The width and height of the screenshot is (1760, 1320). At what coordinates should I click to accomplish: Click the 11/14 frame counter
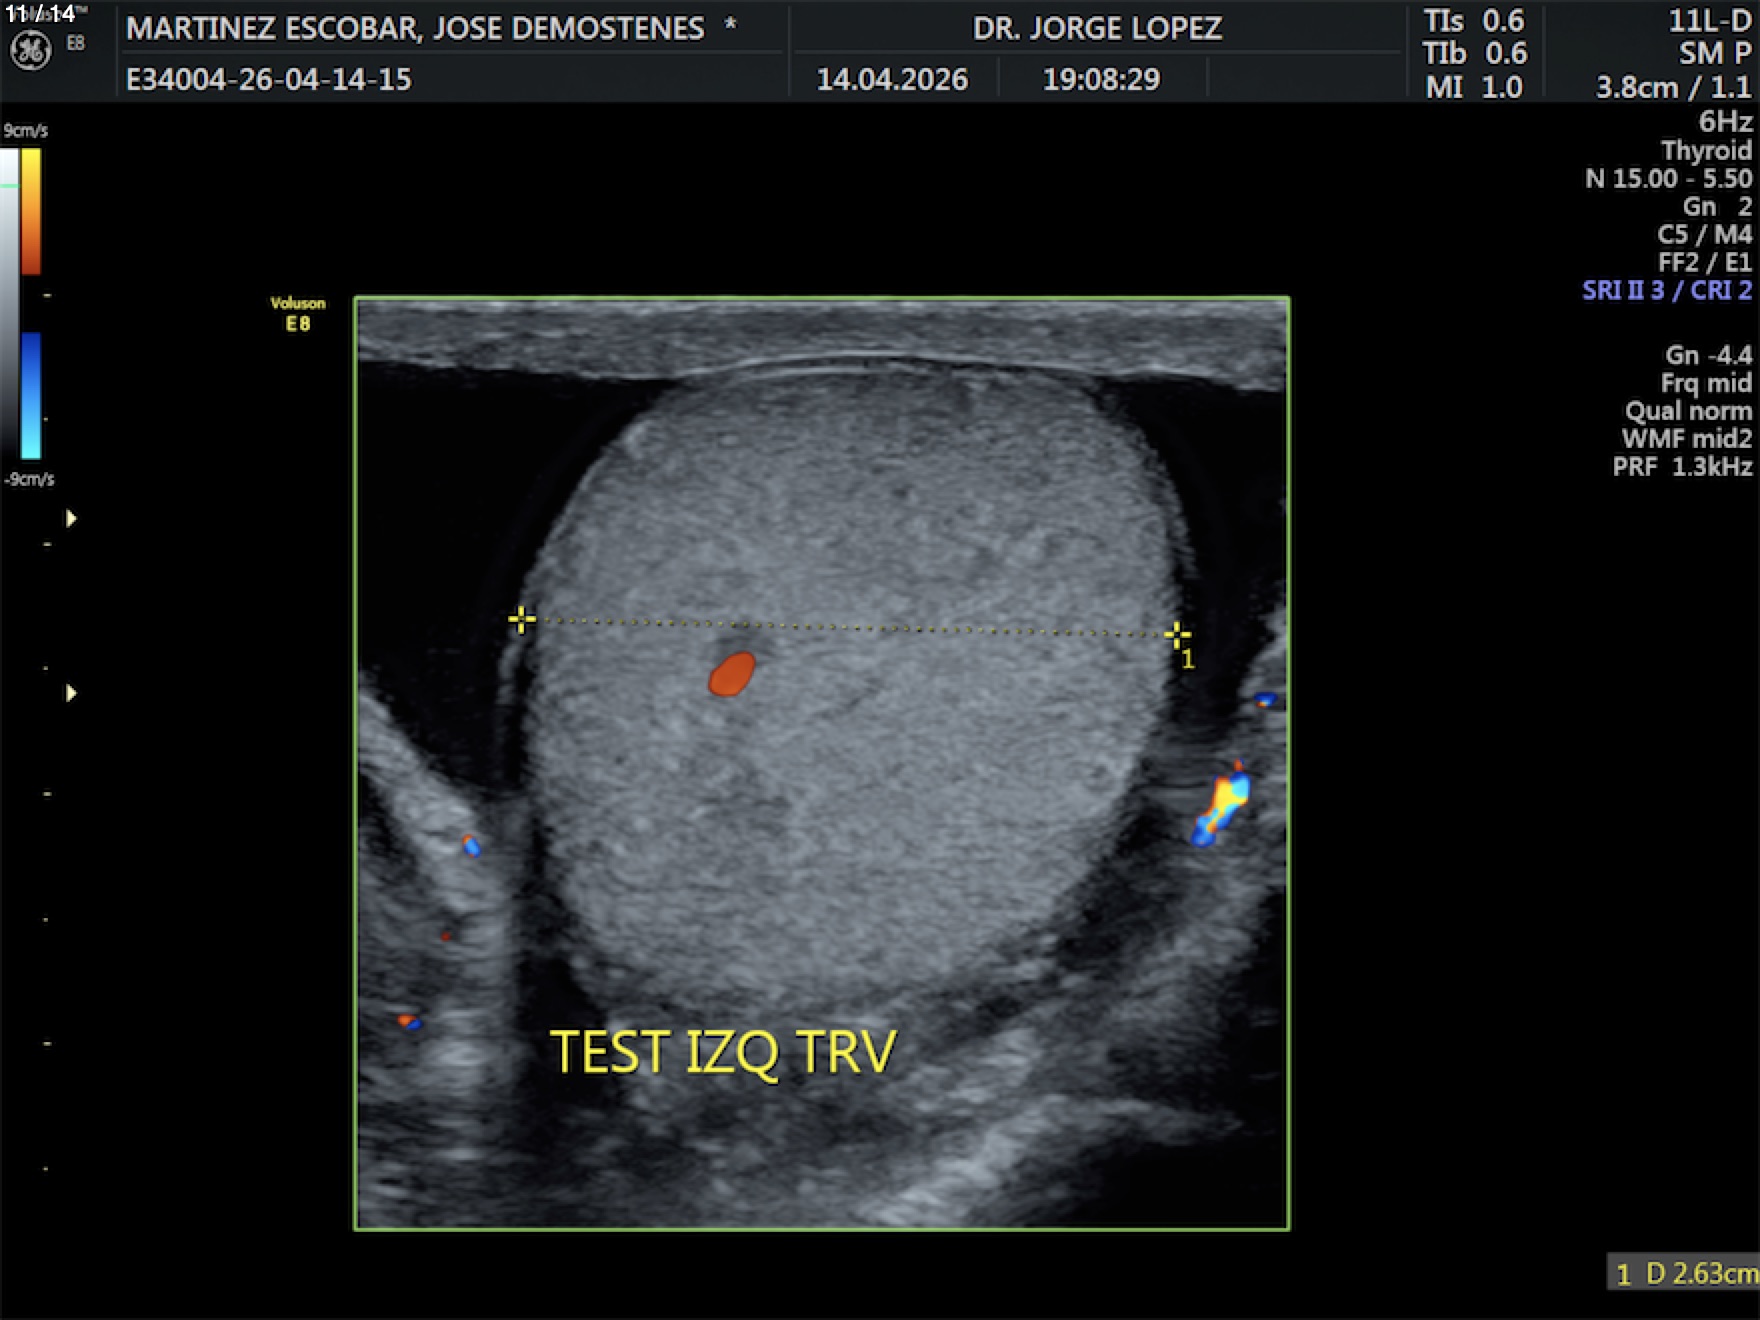[40, 14]
